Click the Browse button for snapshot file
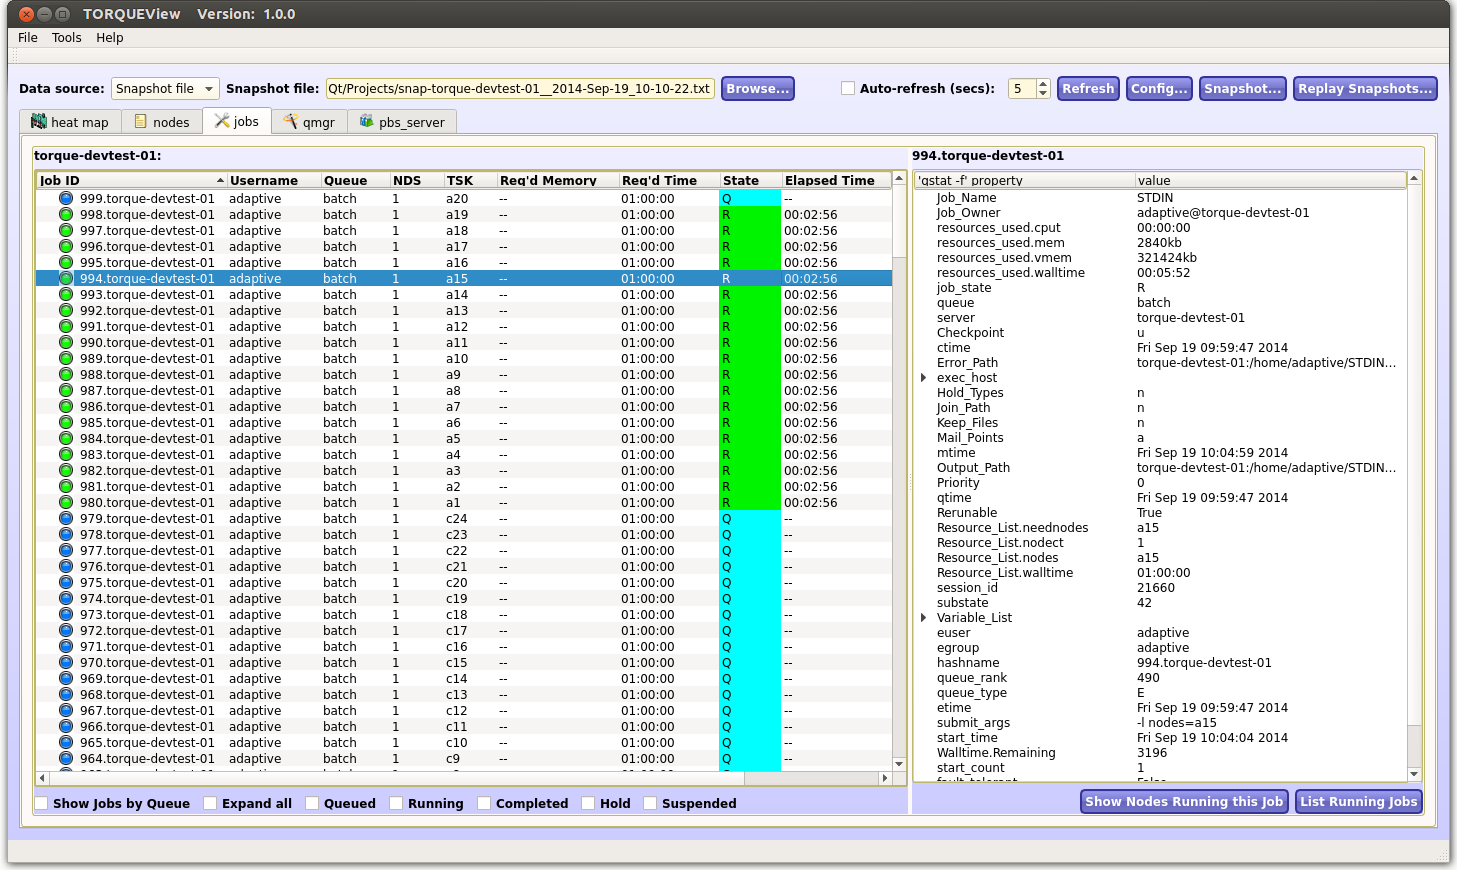The width and height of the screenshot is (1457, 870). [x=757, y=88]
